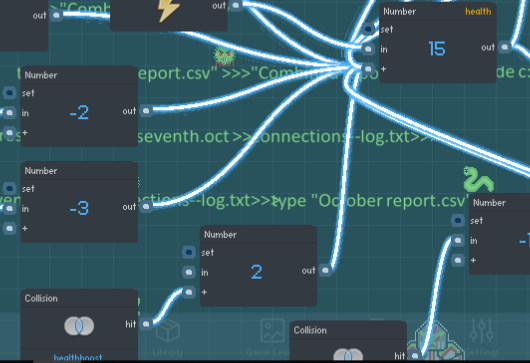This screenshot has height=363, width=530.
Task: Edit the Number value -2
Action: 79,113
